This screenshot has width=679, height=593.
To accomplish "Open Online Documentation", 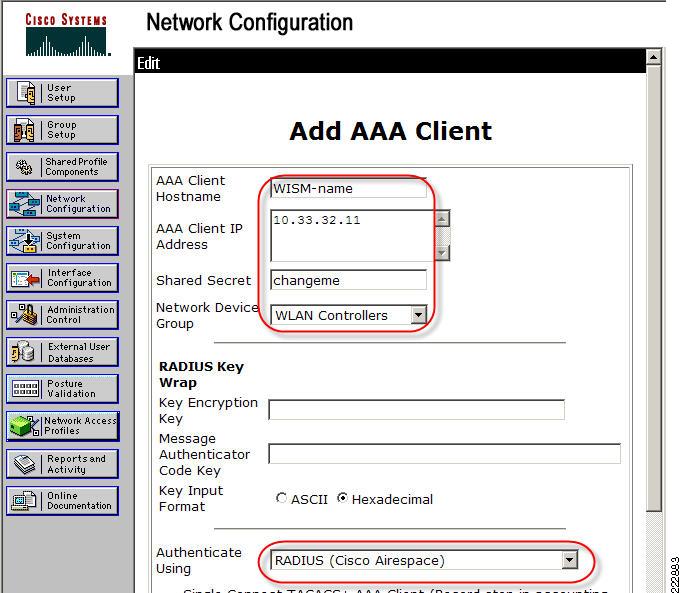I will (x=62, y=501).
